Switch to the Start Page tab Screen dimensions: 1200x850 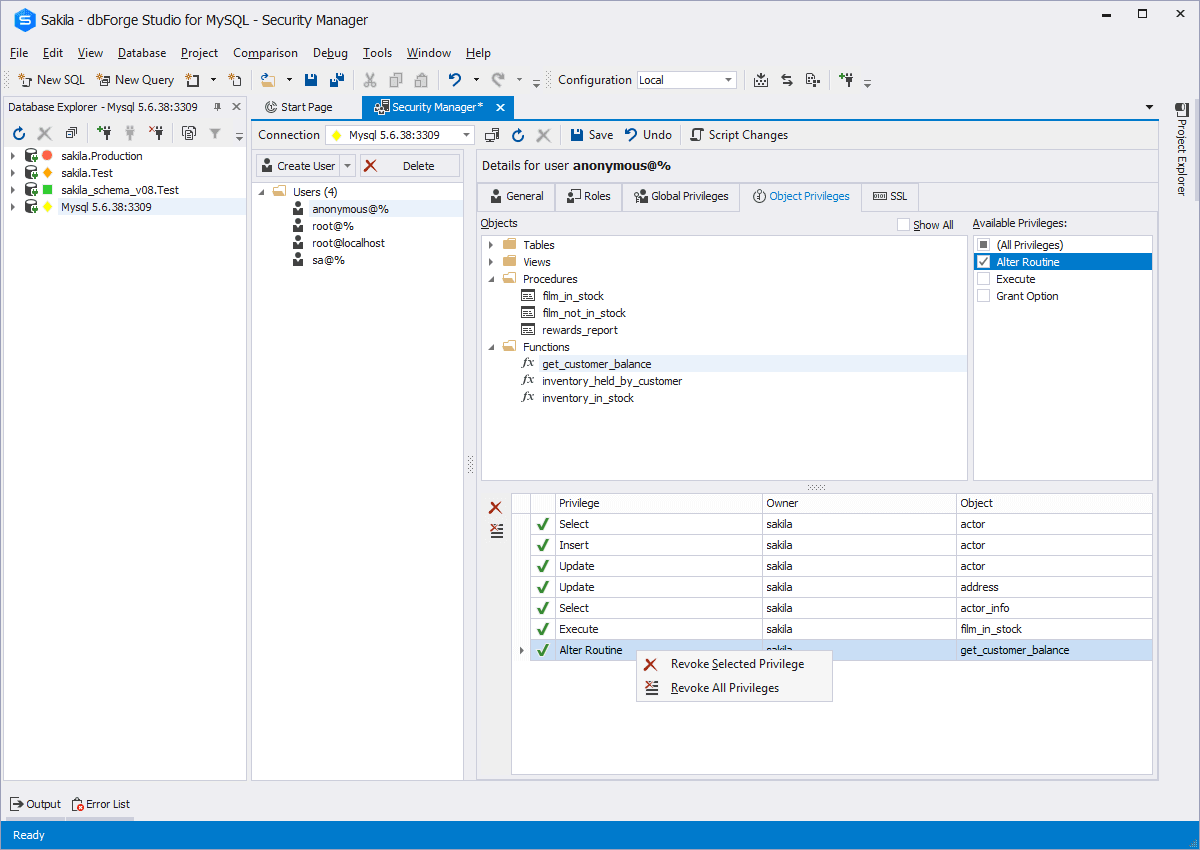pyautogui.click(x=298, y=107)
